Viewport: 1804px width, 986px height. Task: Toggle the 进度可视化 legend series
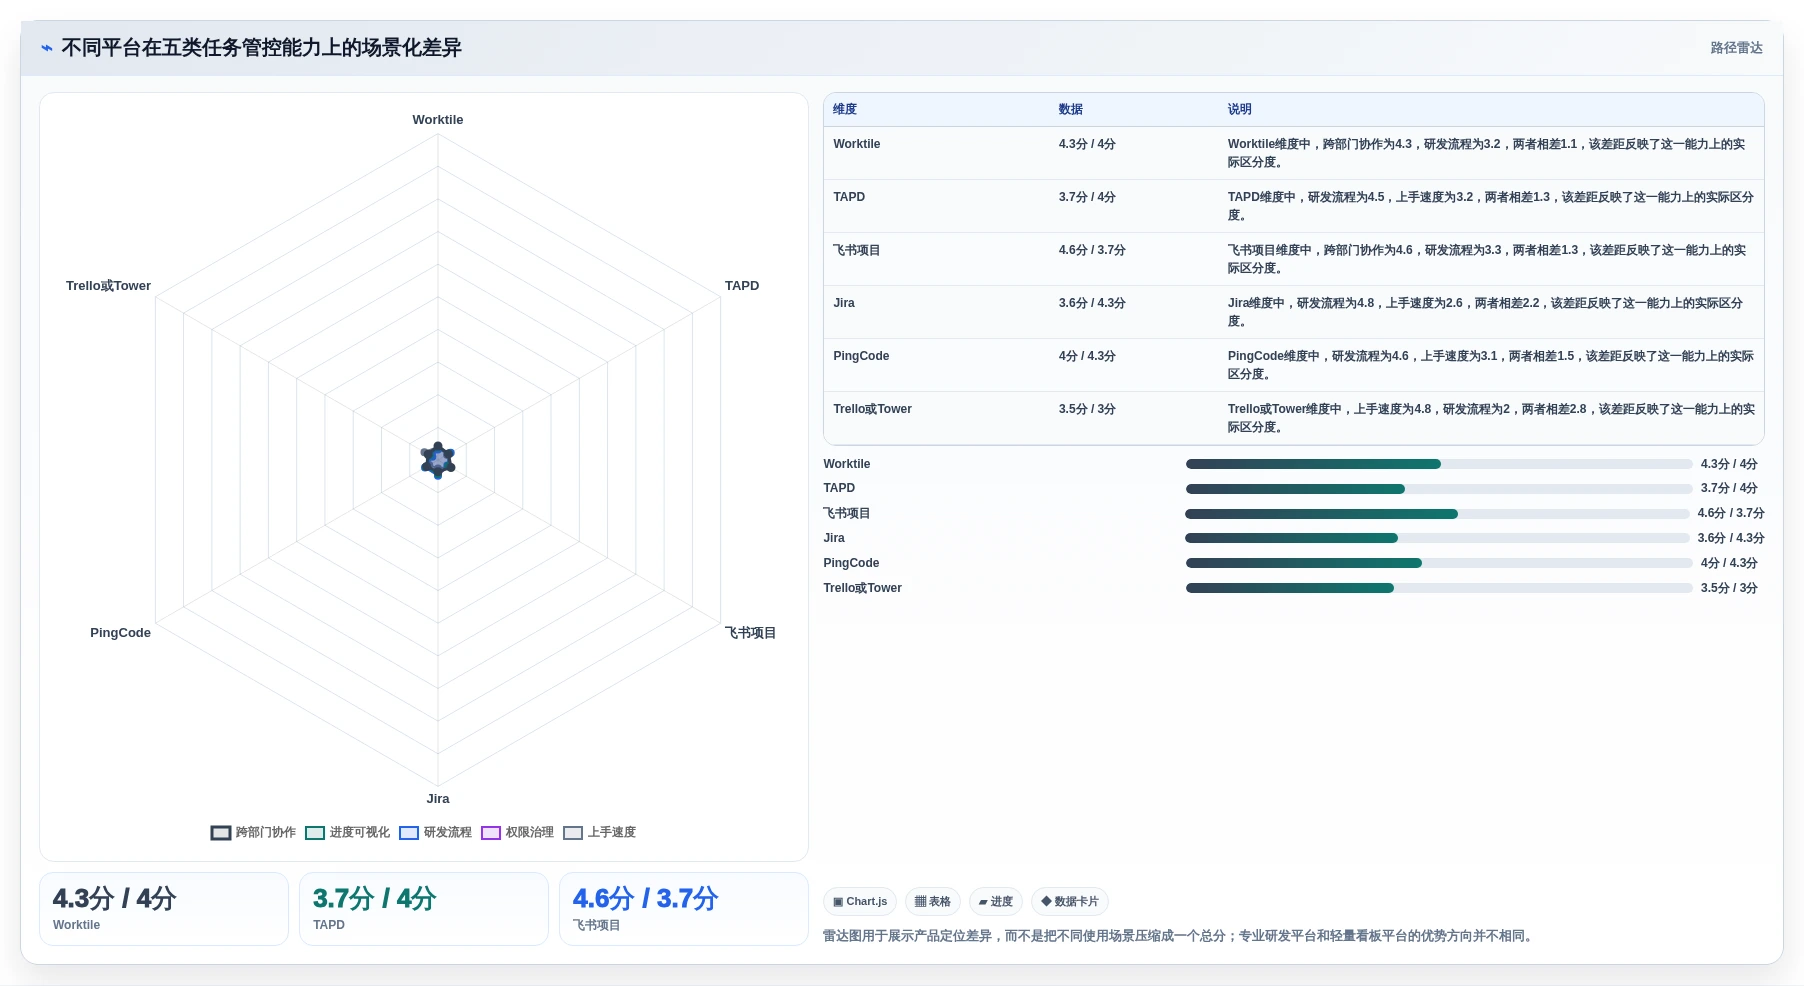click(x=347, y=832)
